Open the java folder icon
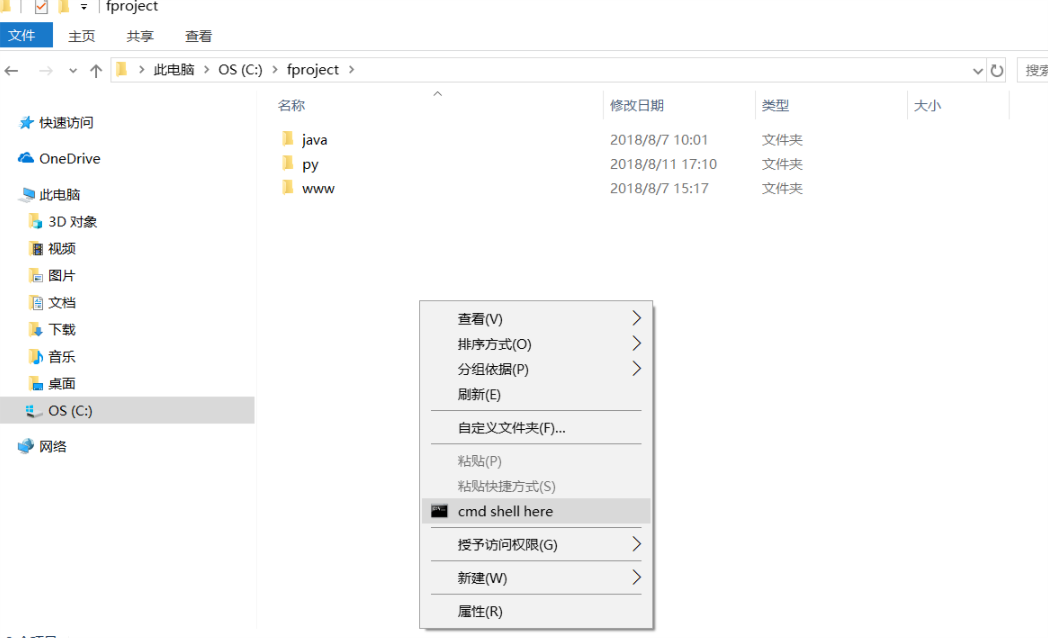This screenshot has width=1048, height=638. pyautogui.click(x=288, y=139)
